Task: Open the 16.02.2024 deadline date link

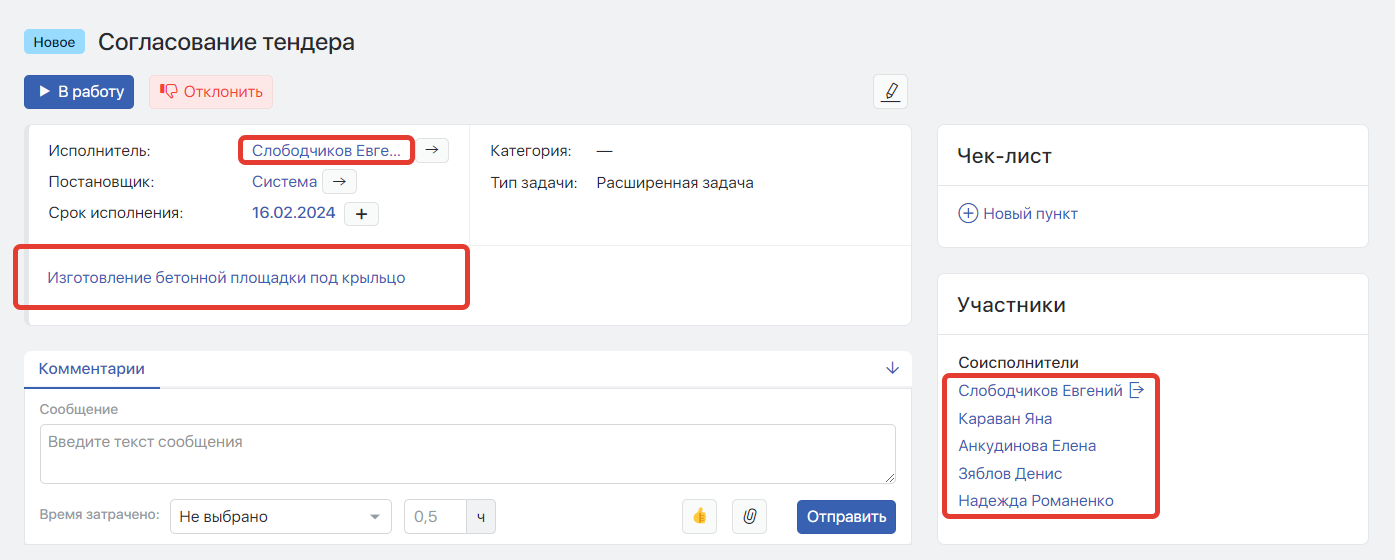Action: click(294, 213)
